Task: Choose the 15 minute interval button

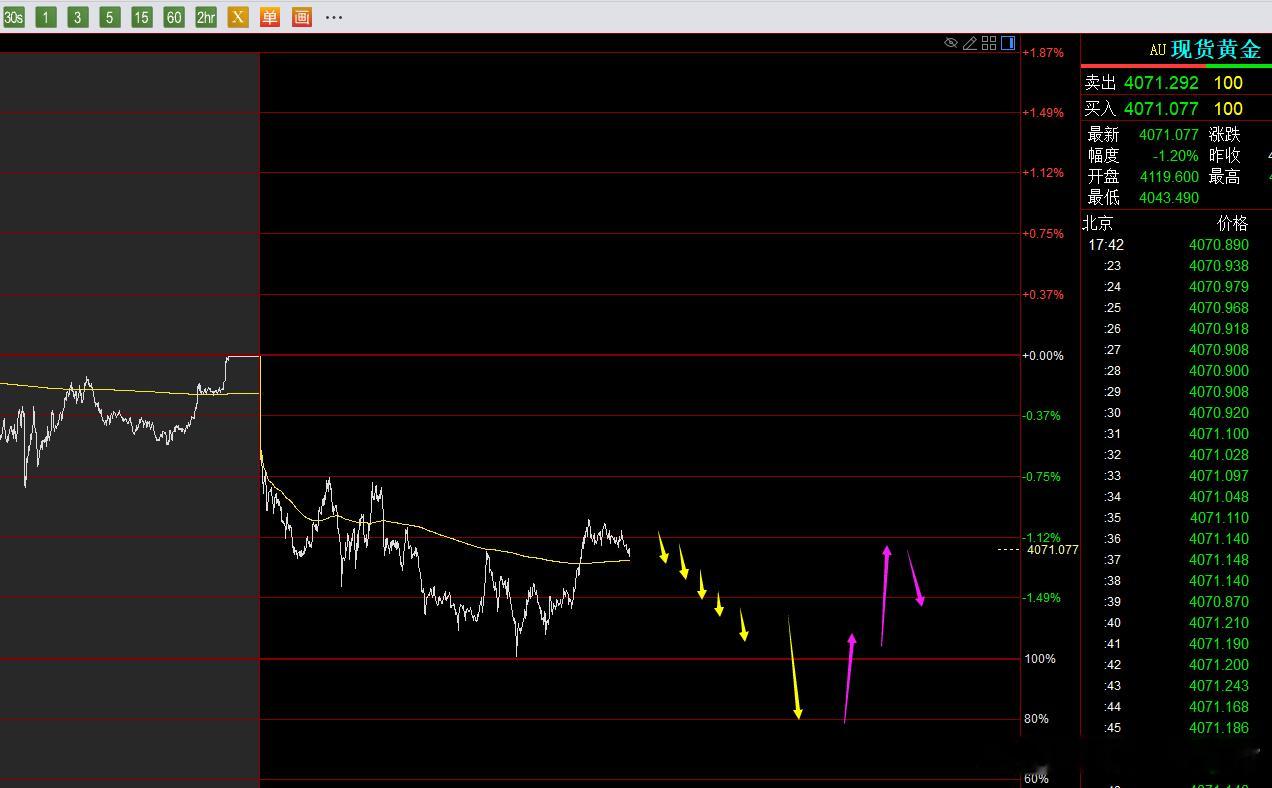Action: click(x=142, y=17)
